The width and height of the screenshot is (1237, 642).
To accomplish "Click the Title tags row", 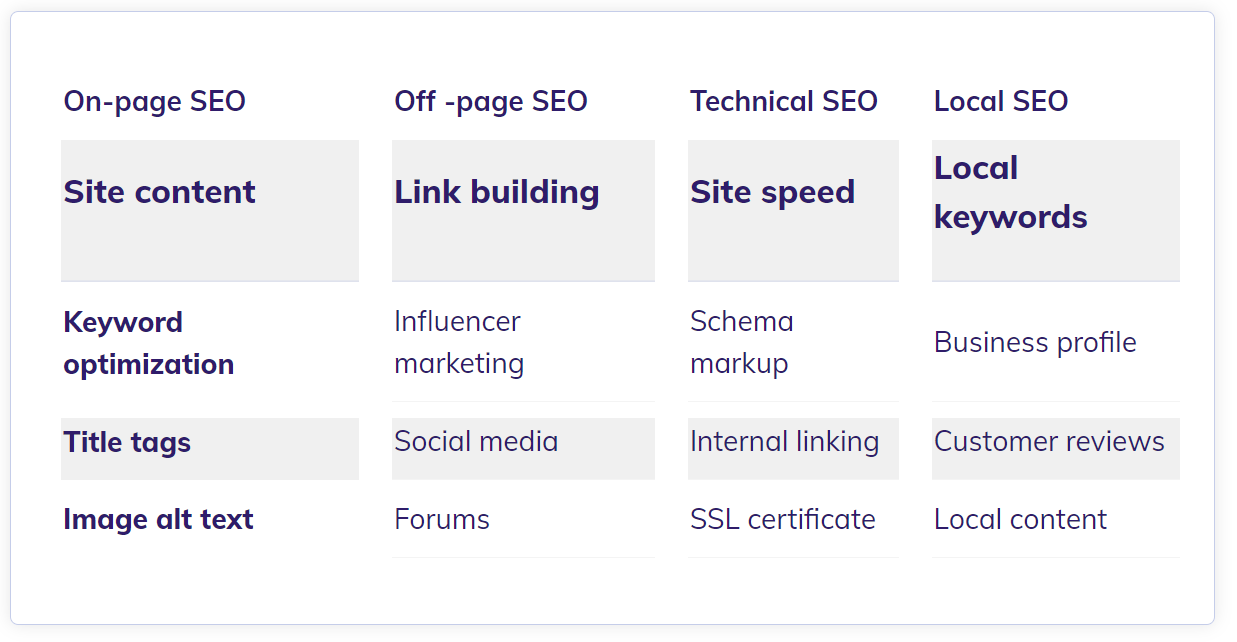I will [210, 449].
